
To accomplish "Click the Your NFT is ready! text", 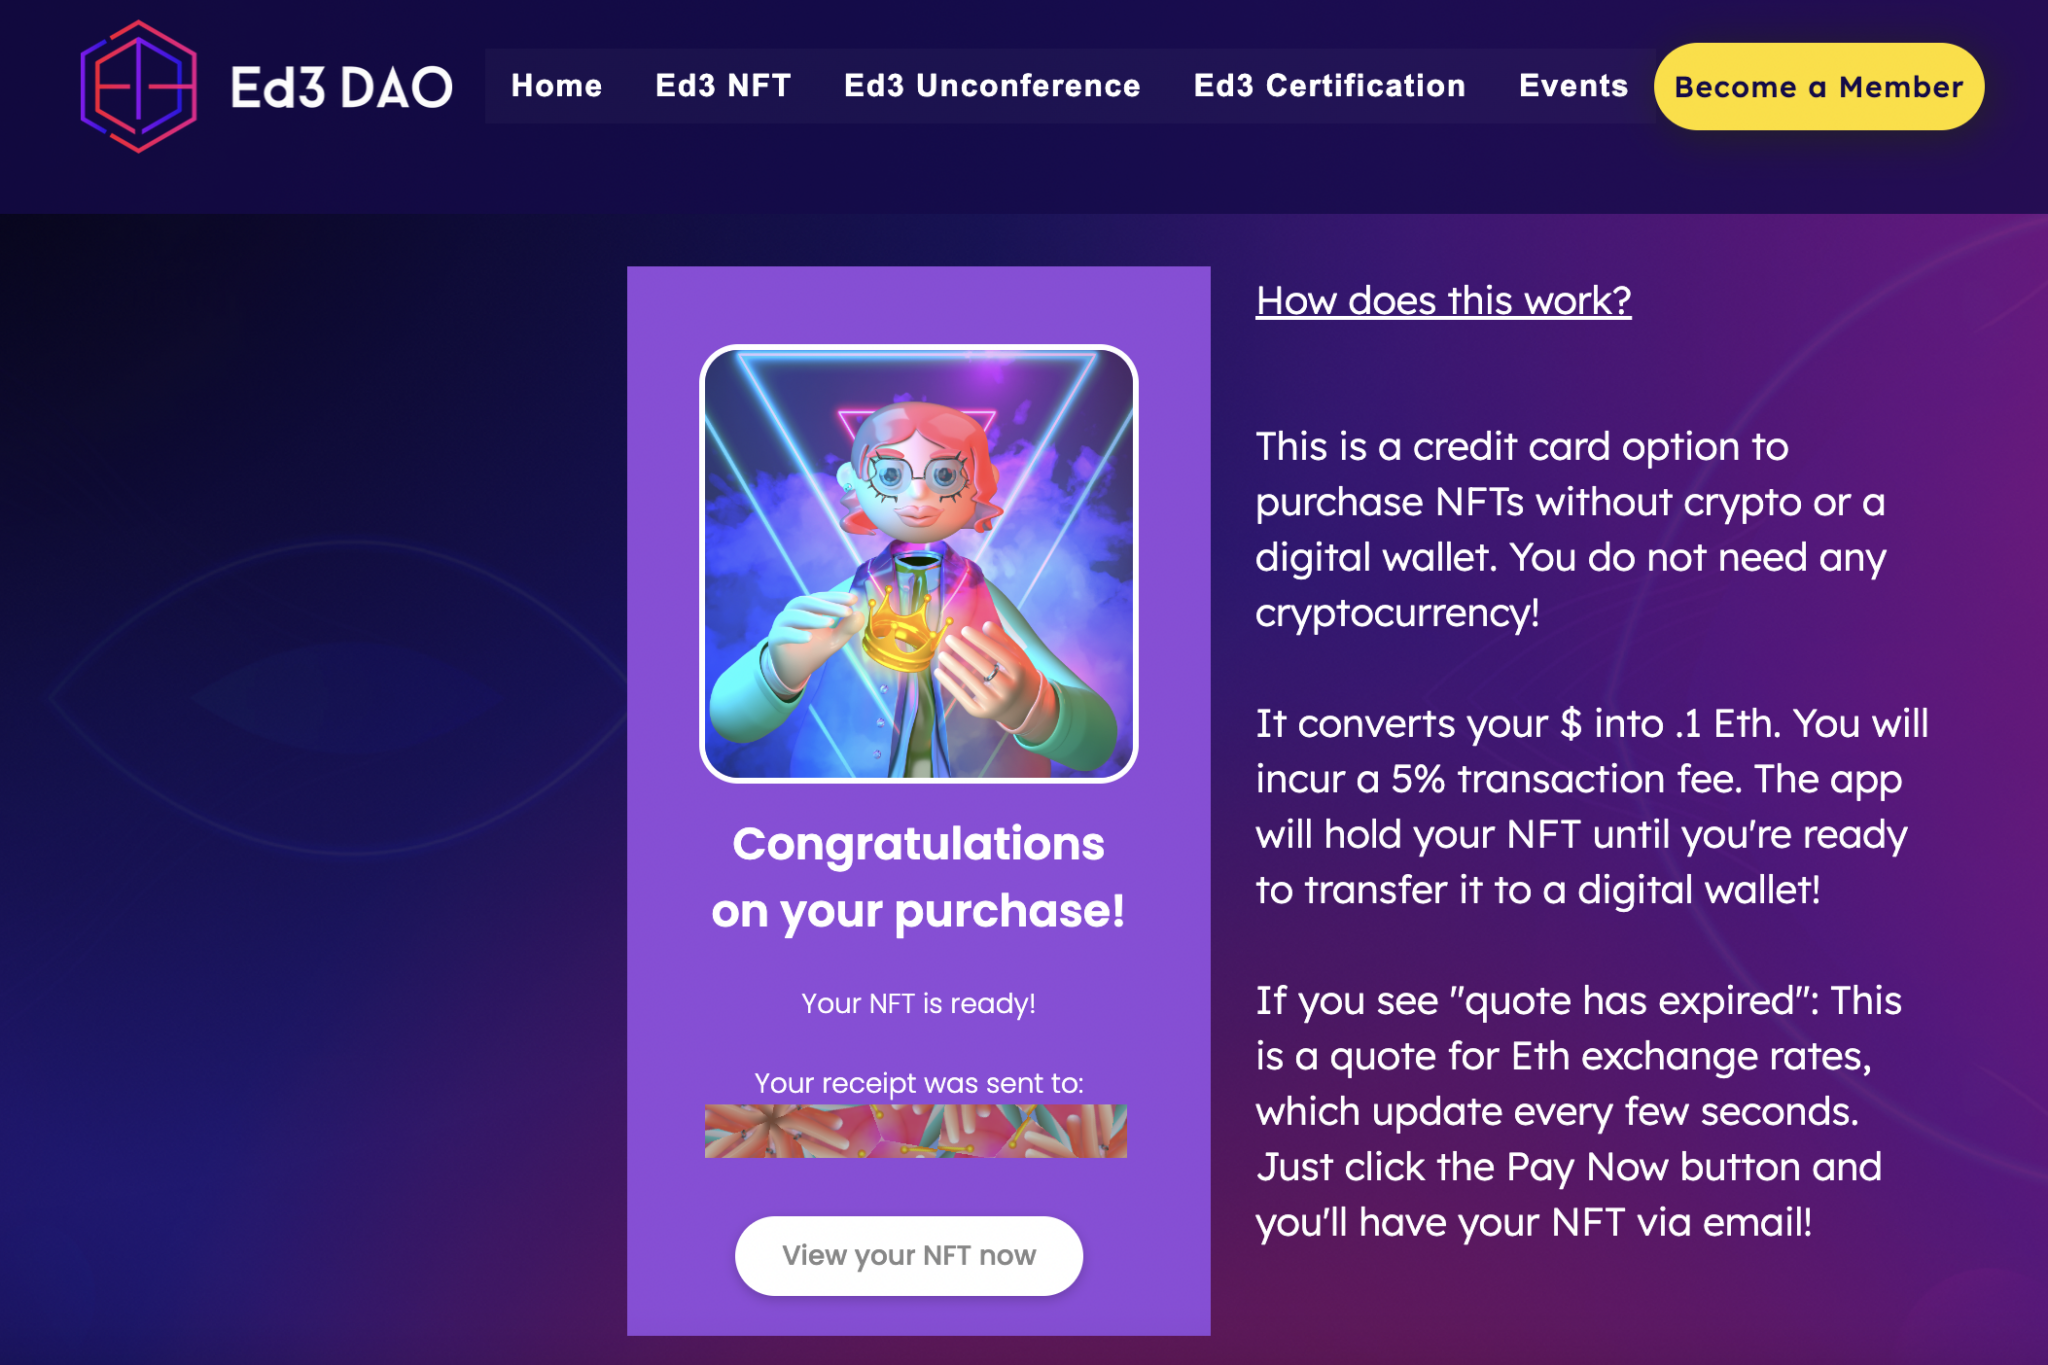I will 918,1003.
